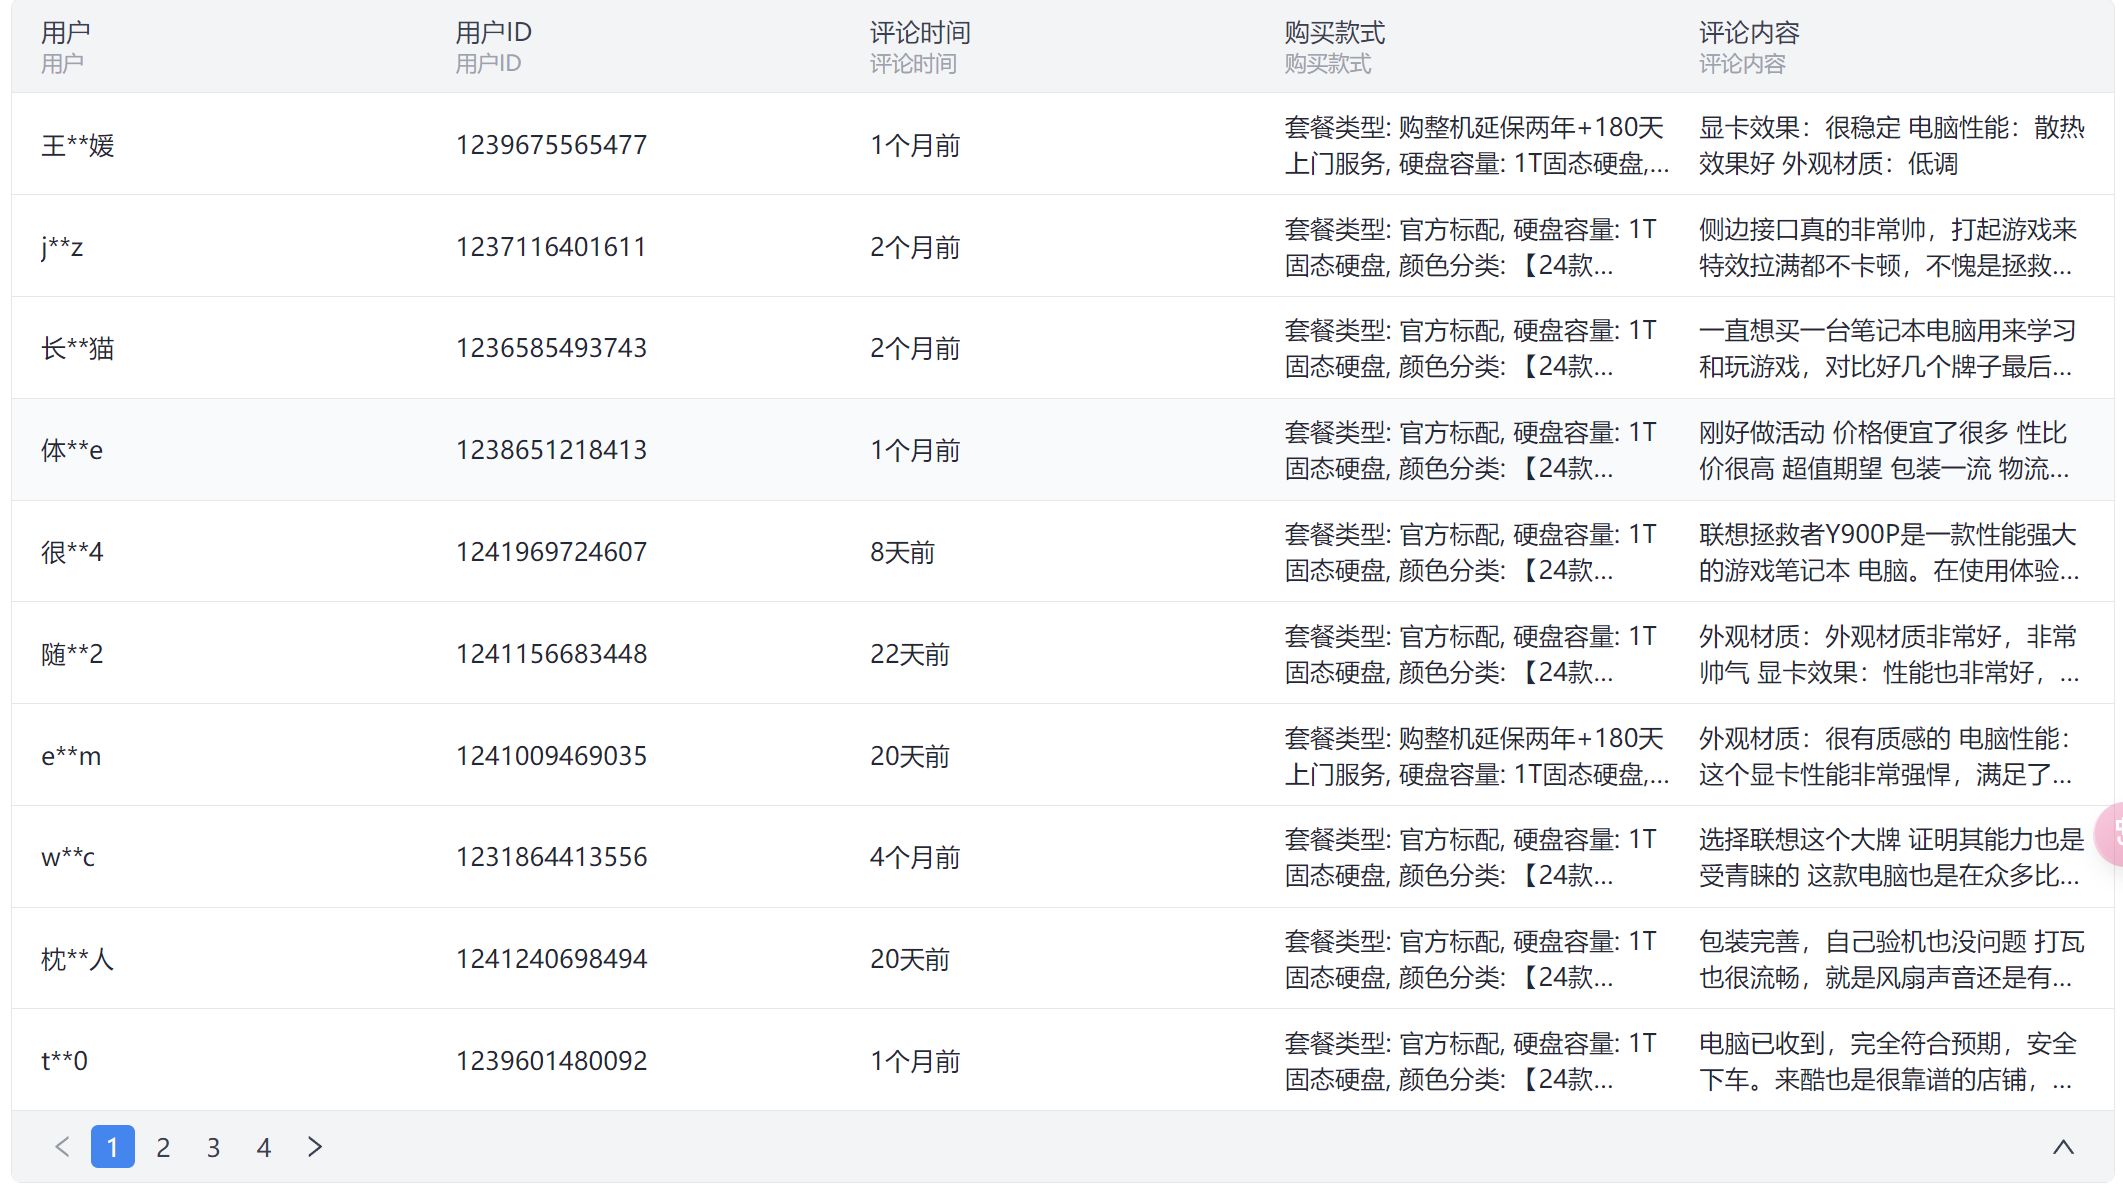Click comment time for 枕**人

pos(910,959)
